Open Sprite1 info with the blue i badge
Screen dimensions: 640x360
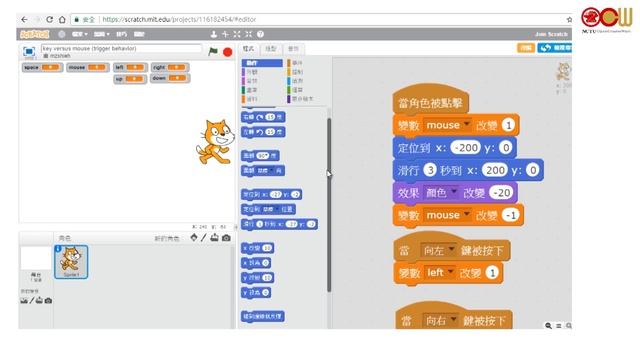coord(58,249)
